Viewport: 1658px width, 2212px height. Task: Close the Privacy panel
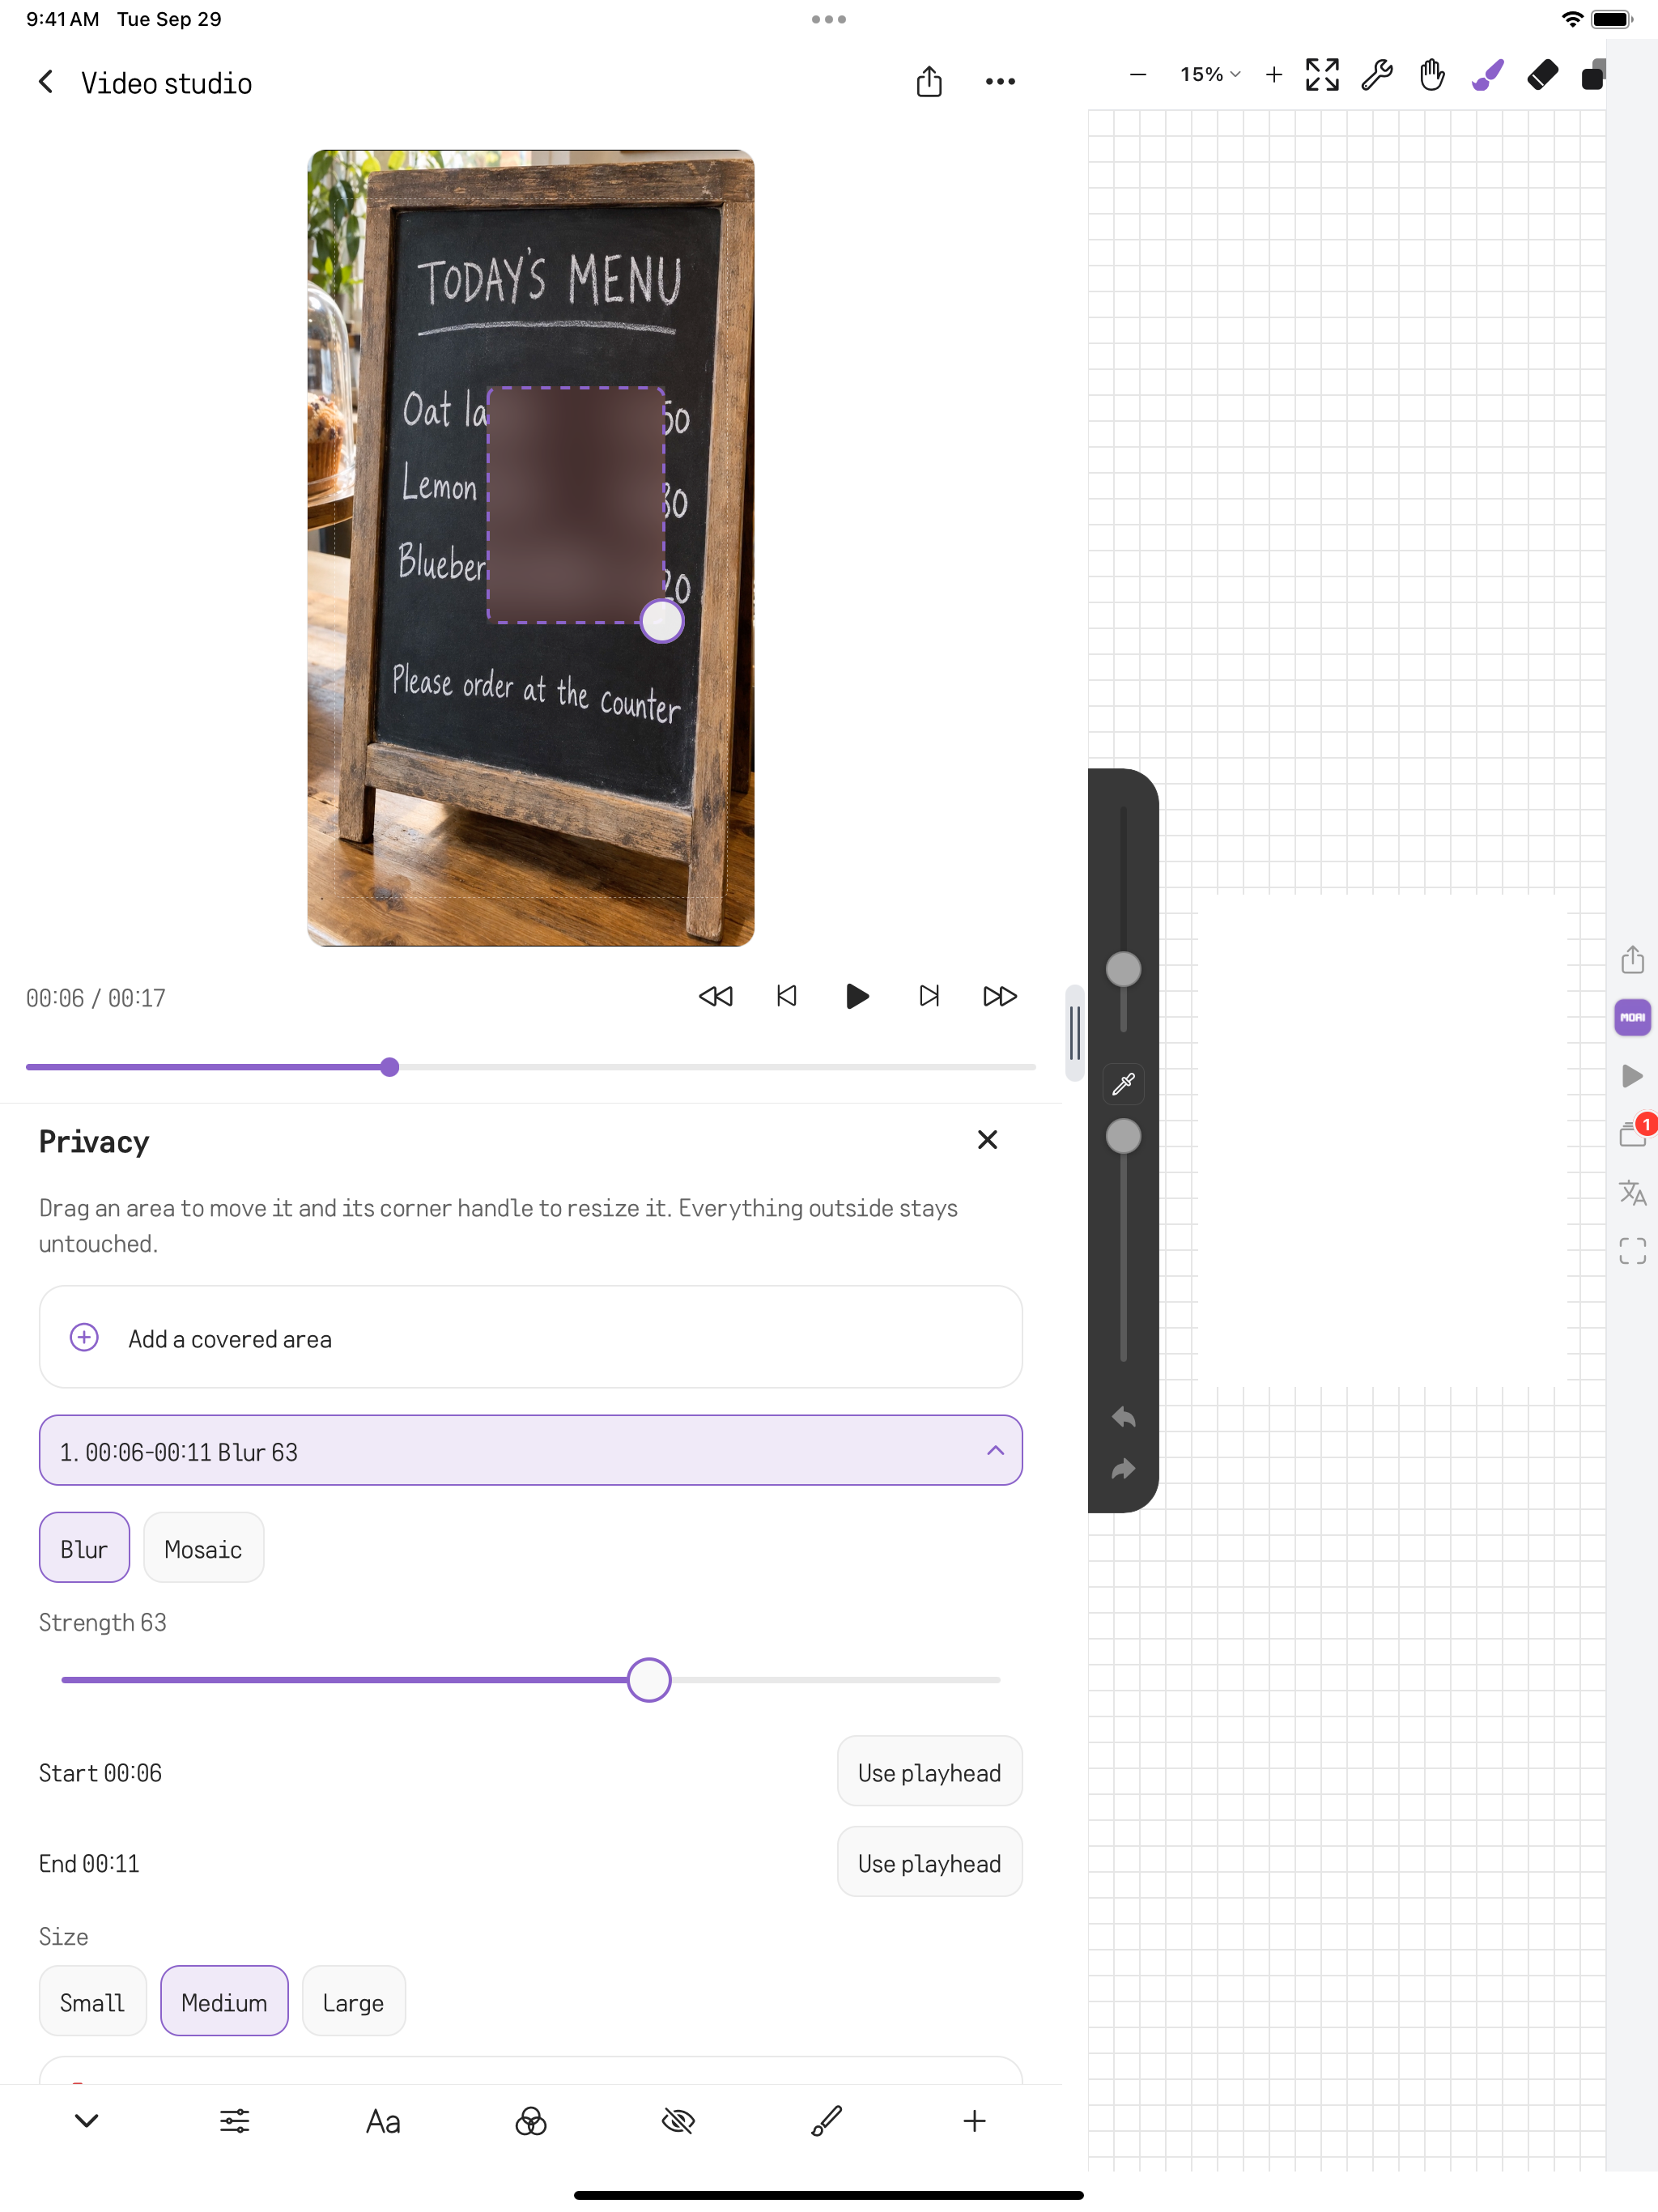pyautogui.click(x=987, y=1140)
